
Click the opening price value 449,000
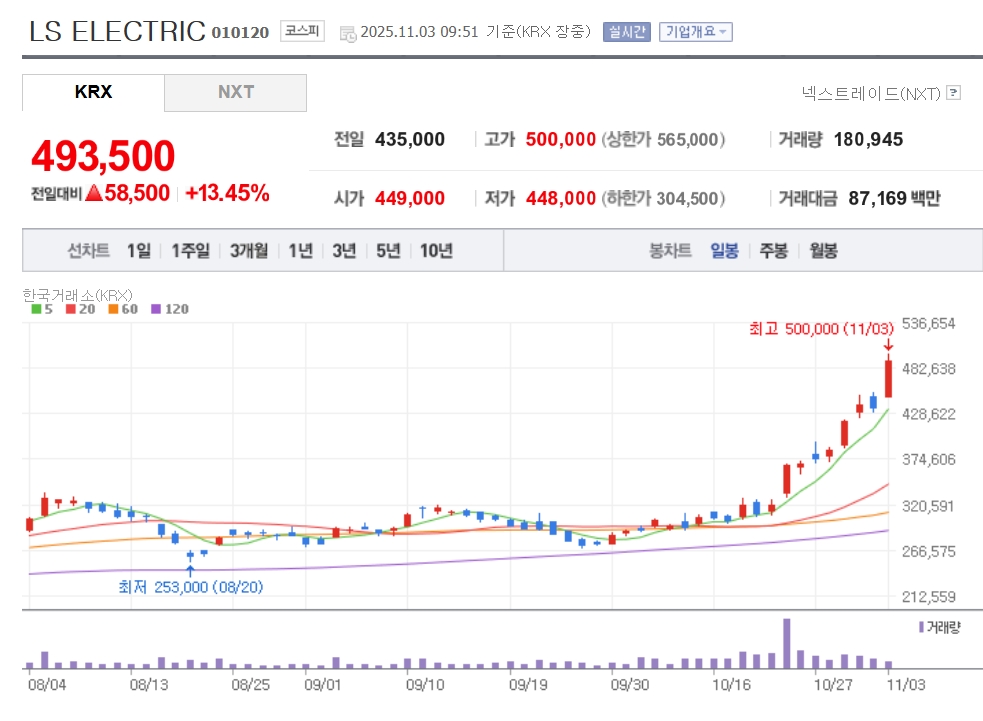pos(410,198)
